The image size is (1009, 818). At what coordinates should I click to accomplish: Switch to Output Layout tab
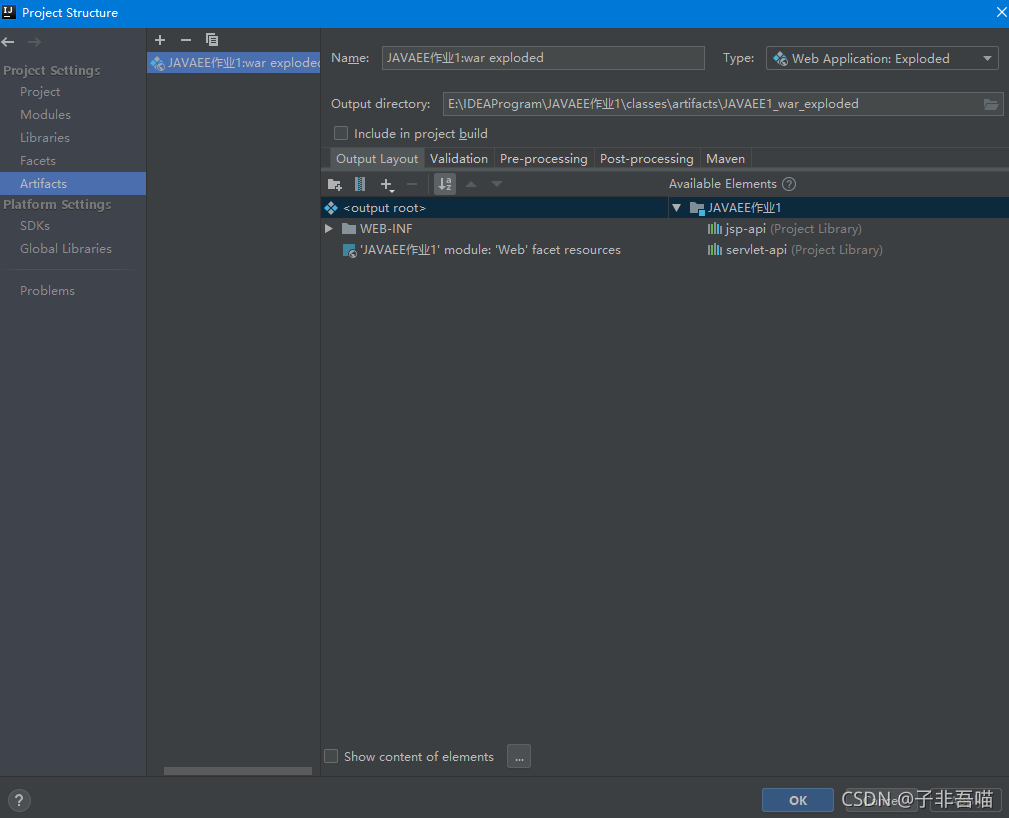377,158
